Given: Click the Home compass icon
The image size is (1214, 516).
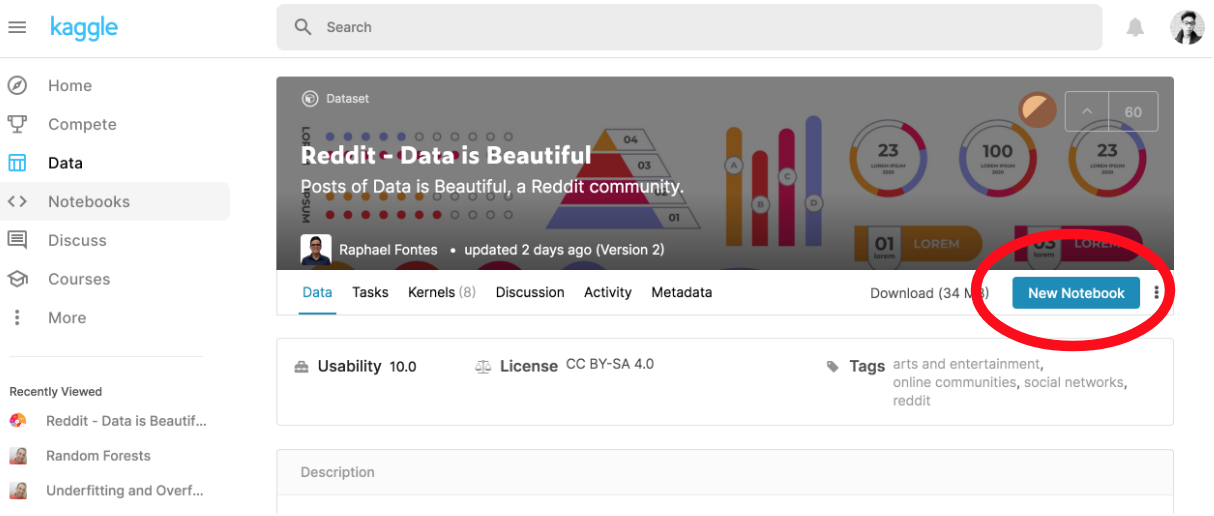Looking at the screenshot, I should (x=17, y=86).
